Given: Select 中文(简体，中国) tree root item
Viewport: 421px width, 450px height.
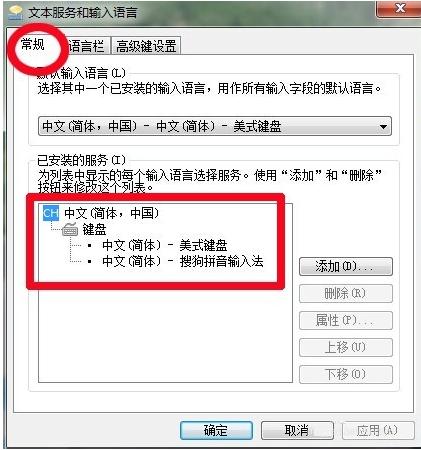Looking at the screenshot, I should pyautogui.click(x=112, y=213).
